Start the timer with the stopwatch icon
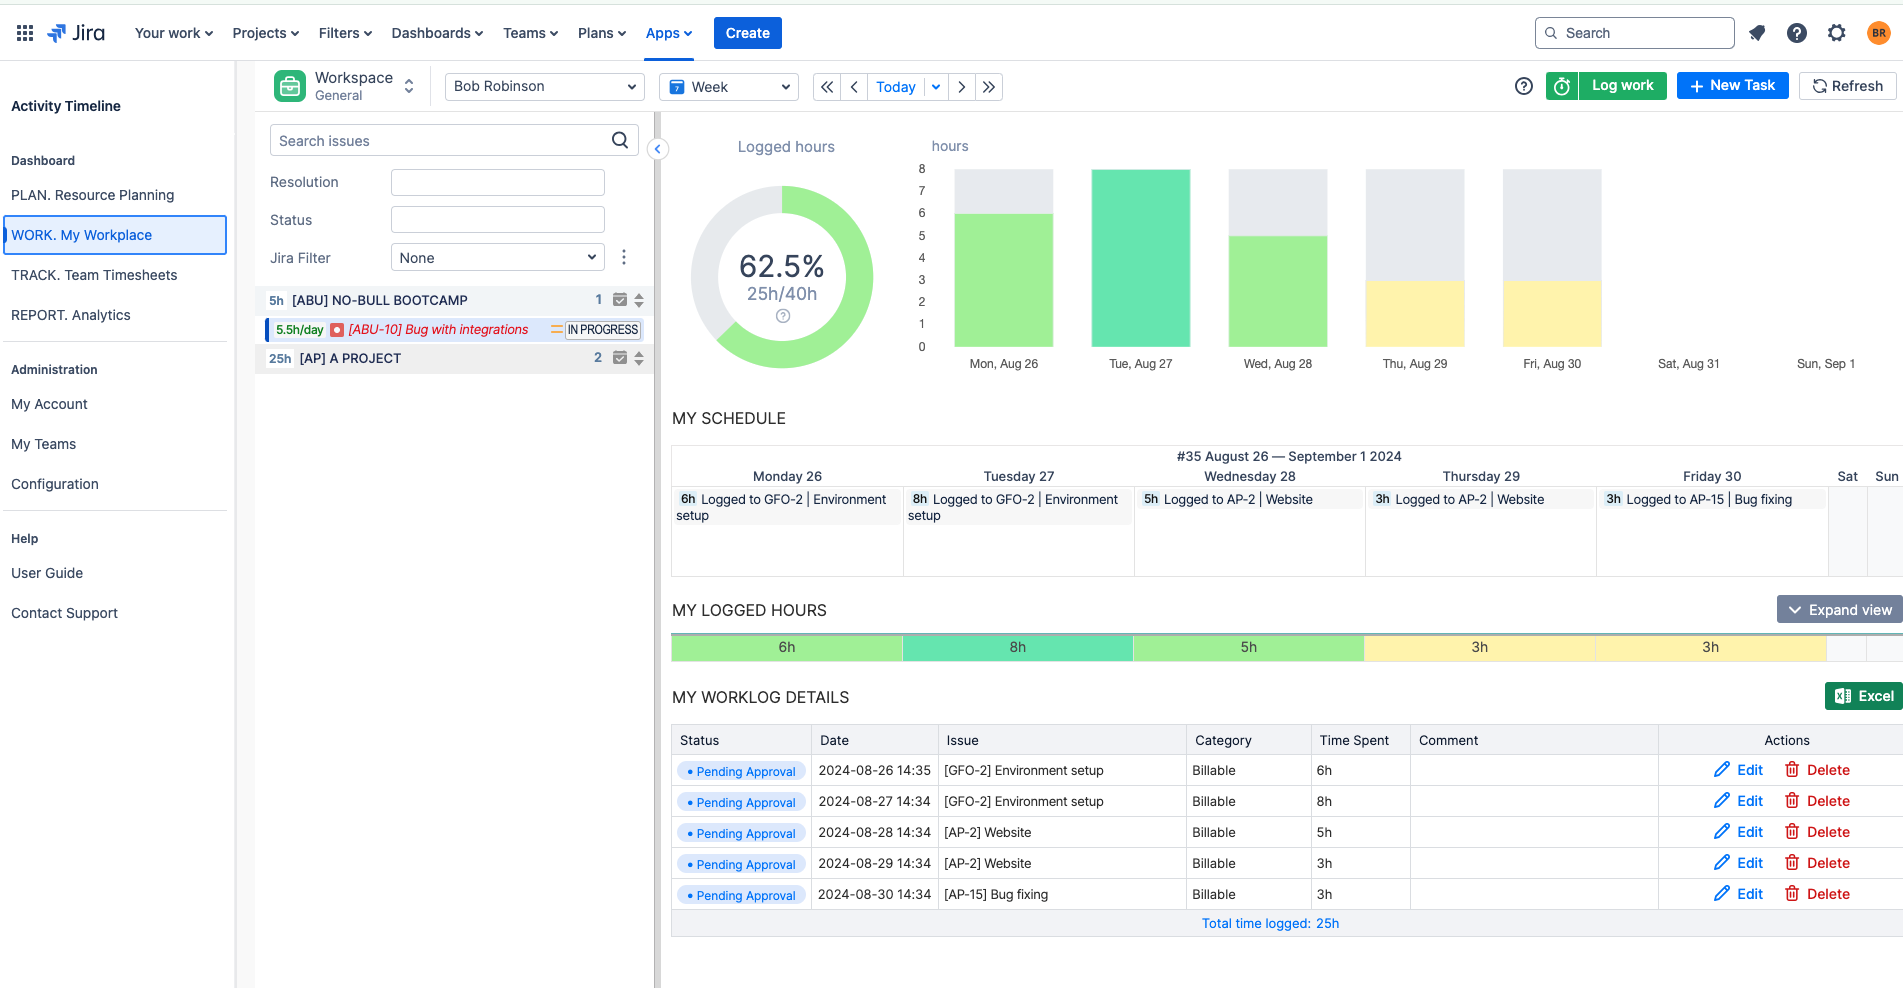 1561,86
